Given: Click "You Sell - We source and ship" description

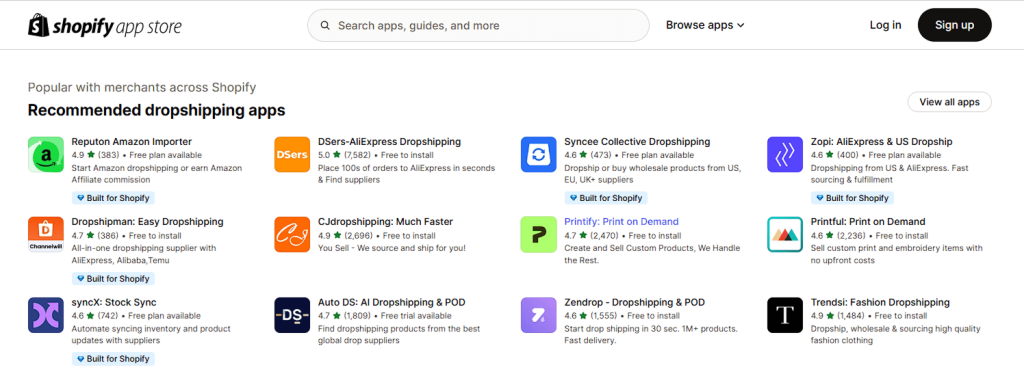Looking at the screenshot, I should (391, 249).
